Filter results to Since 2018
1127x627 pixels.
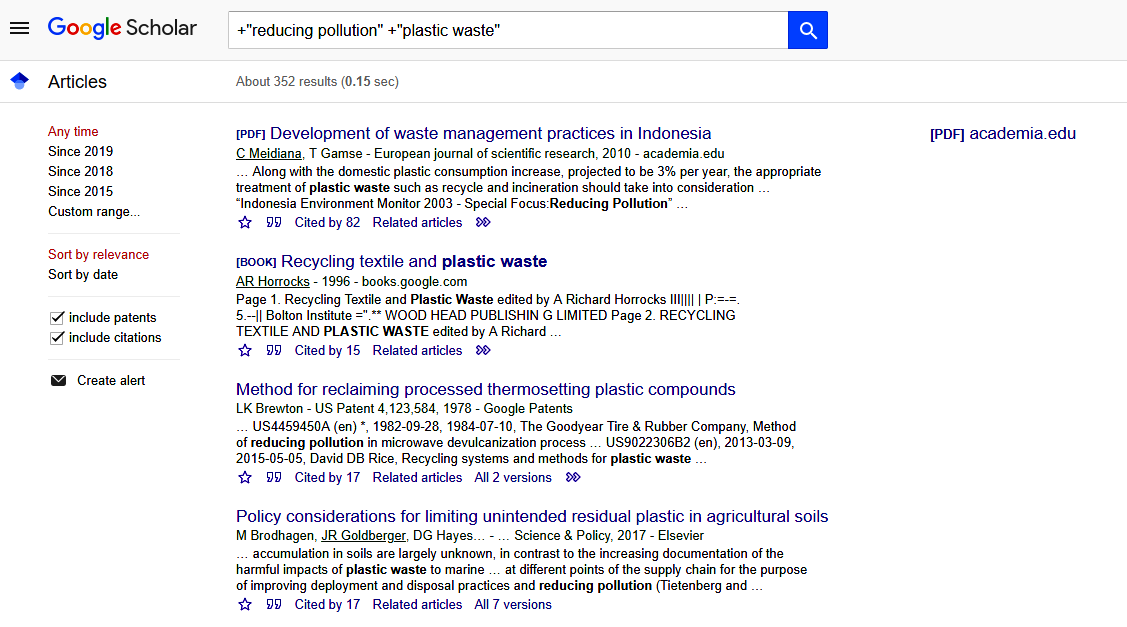pyautogui.click(x=80, y=172)
